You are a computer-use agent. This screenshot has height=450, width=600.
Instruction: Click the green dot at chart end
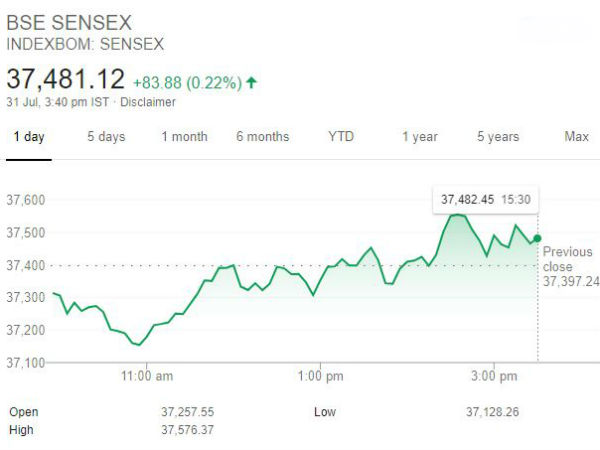click(537, 238)
